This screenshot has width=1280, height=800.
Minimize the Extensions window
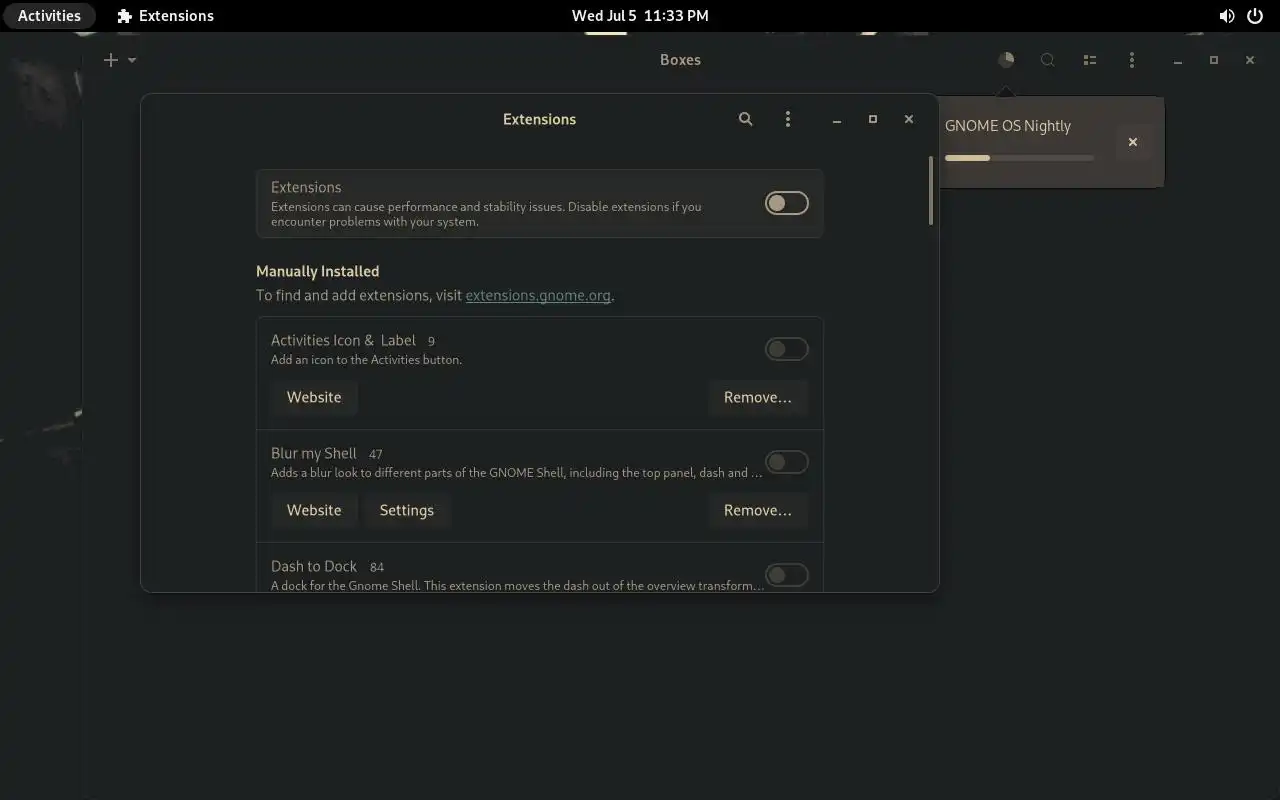[837, 119]
